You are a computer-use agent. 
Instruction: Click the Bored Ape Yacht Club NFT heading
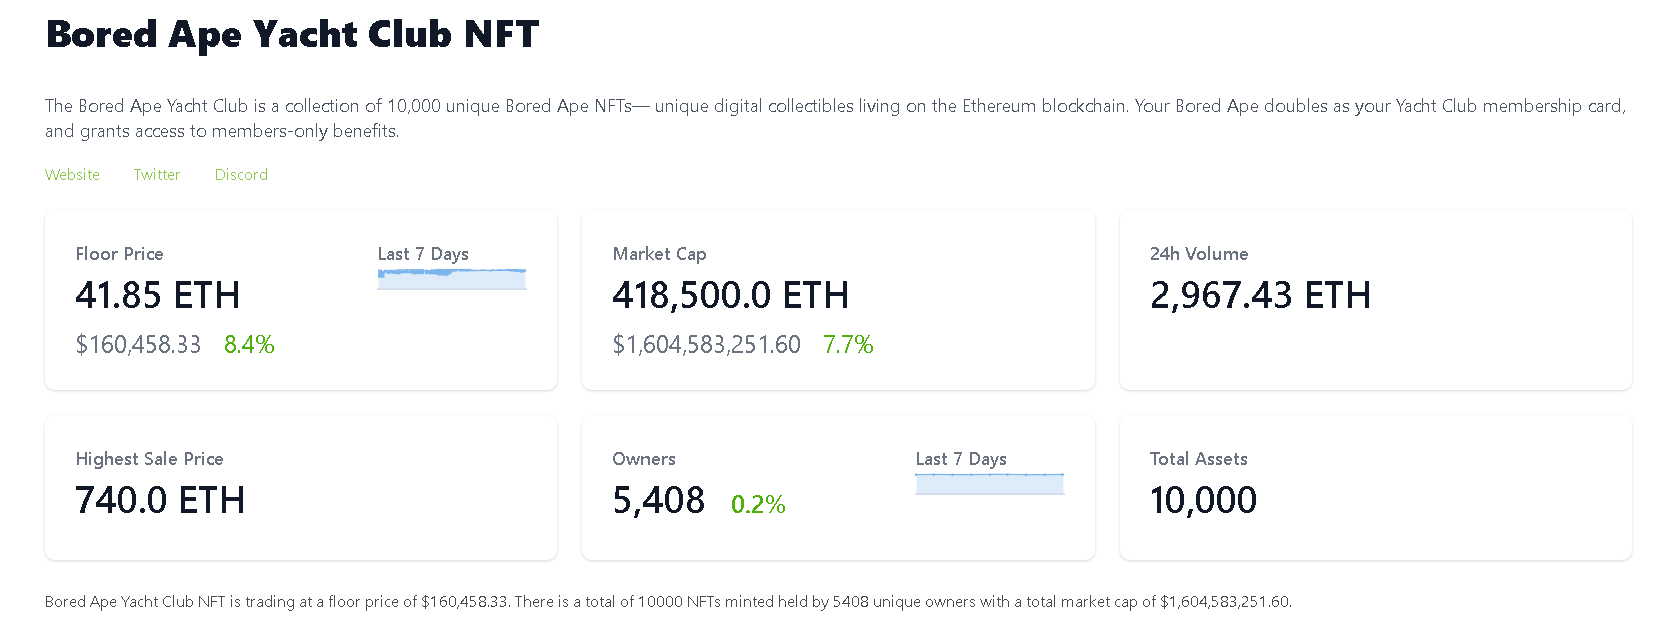pyautogui.click(x=292, y=35)
